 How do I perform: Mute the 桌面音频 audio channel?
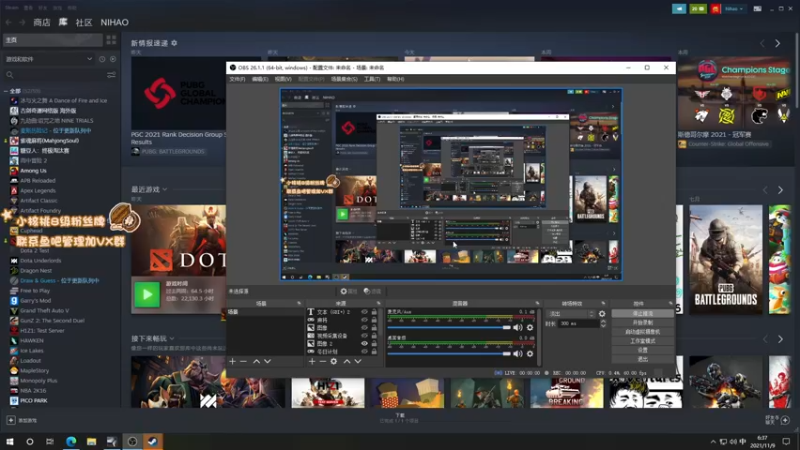click(x=518, y=354)
